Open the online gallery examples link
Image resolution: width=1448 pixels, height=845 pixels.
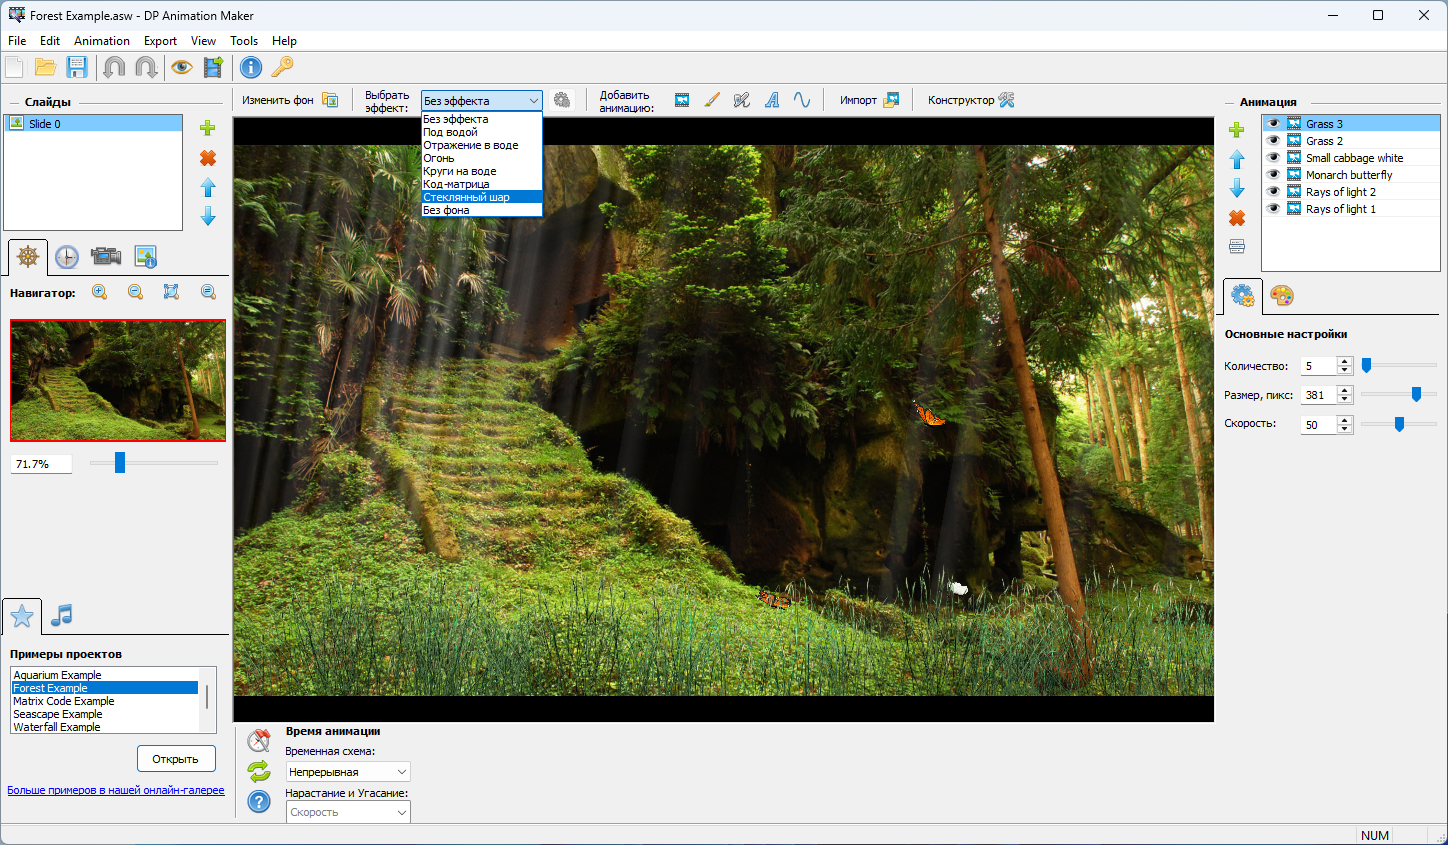[x=116, y=790]
